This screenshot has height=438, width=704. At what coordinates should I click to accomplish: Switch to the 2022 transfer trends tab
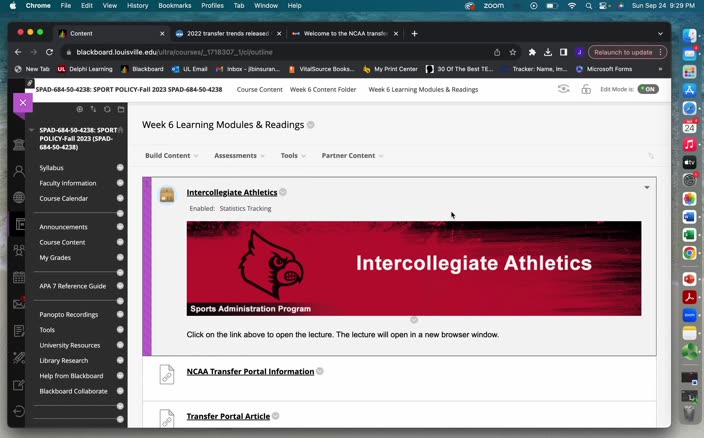[x=227, y=33]
